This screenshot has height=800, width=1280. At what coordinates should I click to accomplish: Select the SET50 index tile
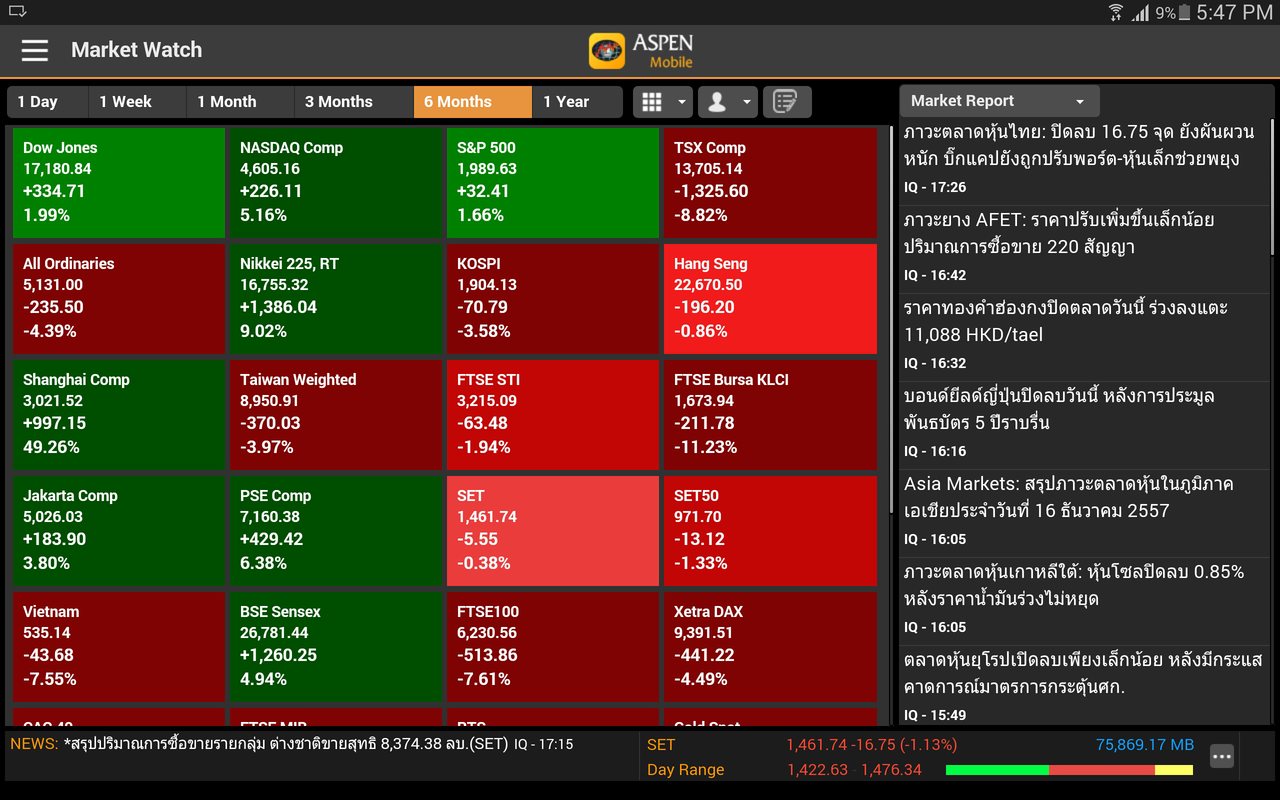point(770,530)
